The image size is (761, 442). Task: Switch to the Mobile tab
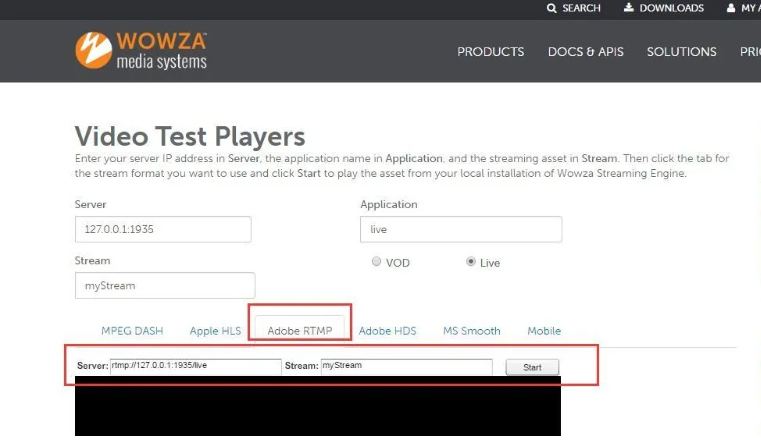click(x=544, y=331)
